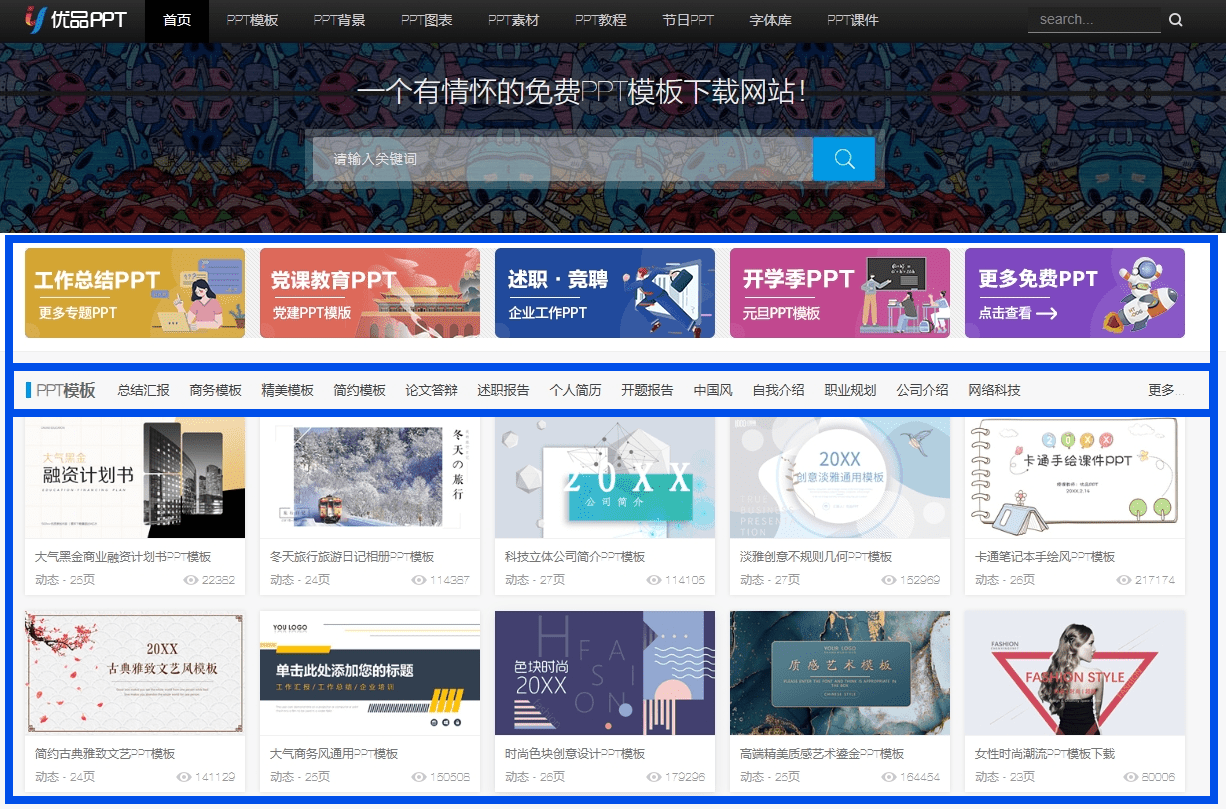Viewport: 1226px width, 809px height.
Task: Select the 商务模板 category link
Action: tap(216, 390)
